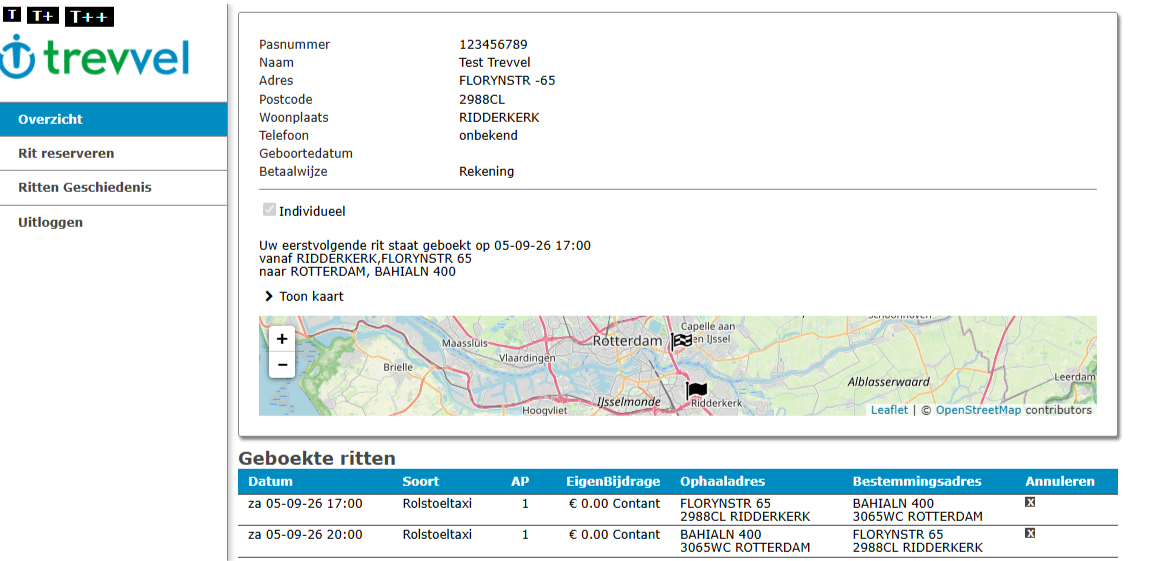
Task: Select Uitloggen to log out
Action: 114,222
